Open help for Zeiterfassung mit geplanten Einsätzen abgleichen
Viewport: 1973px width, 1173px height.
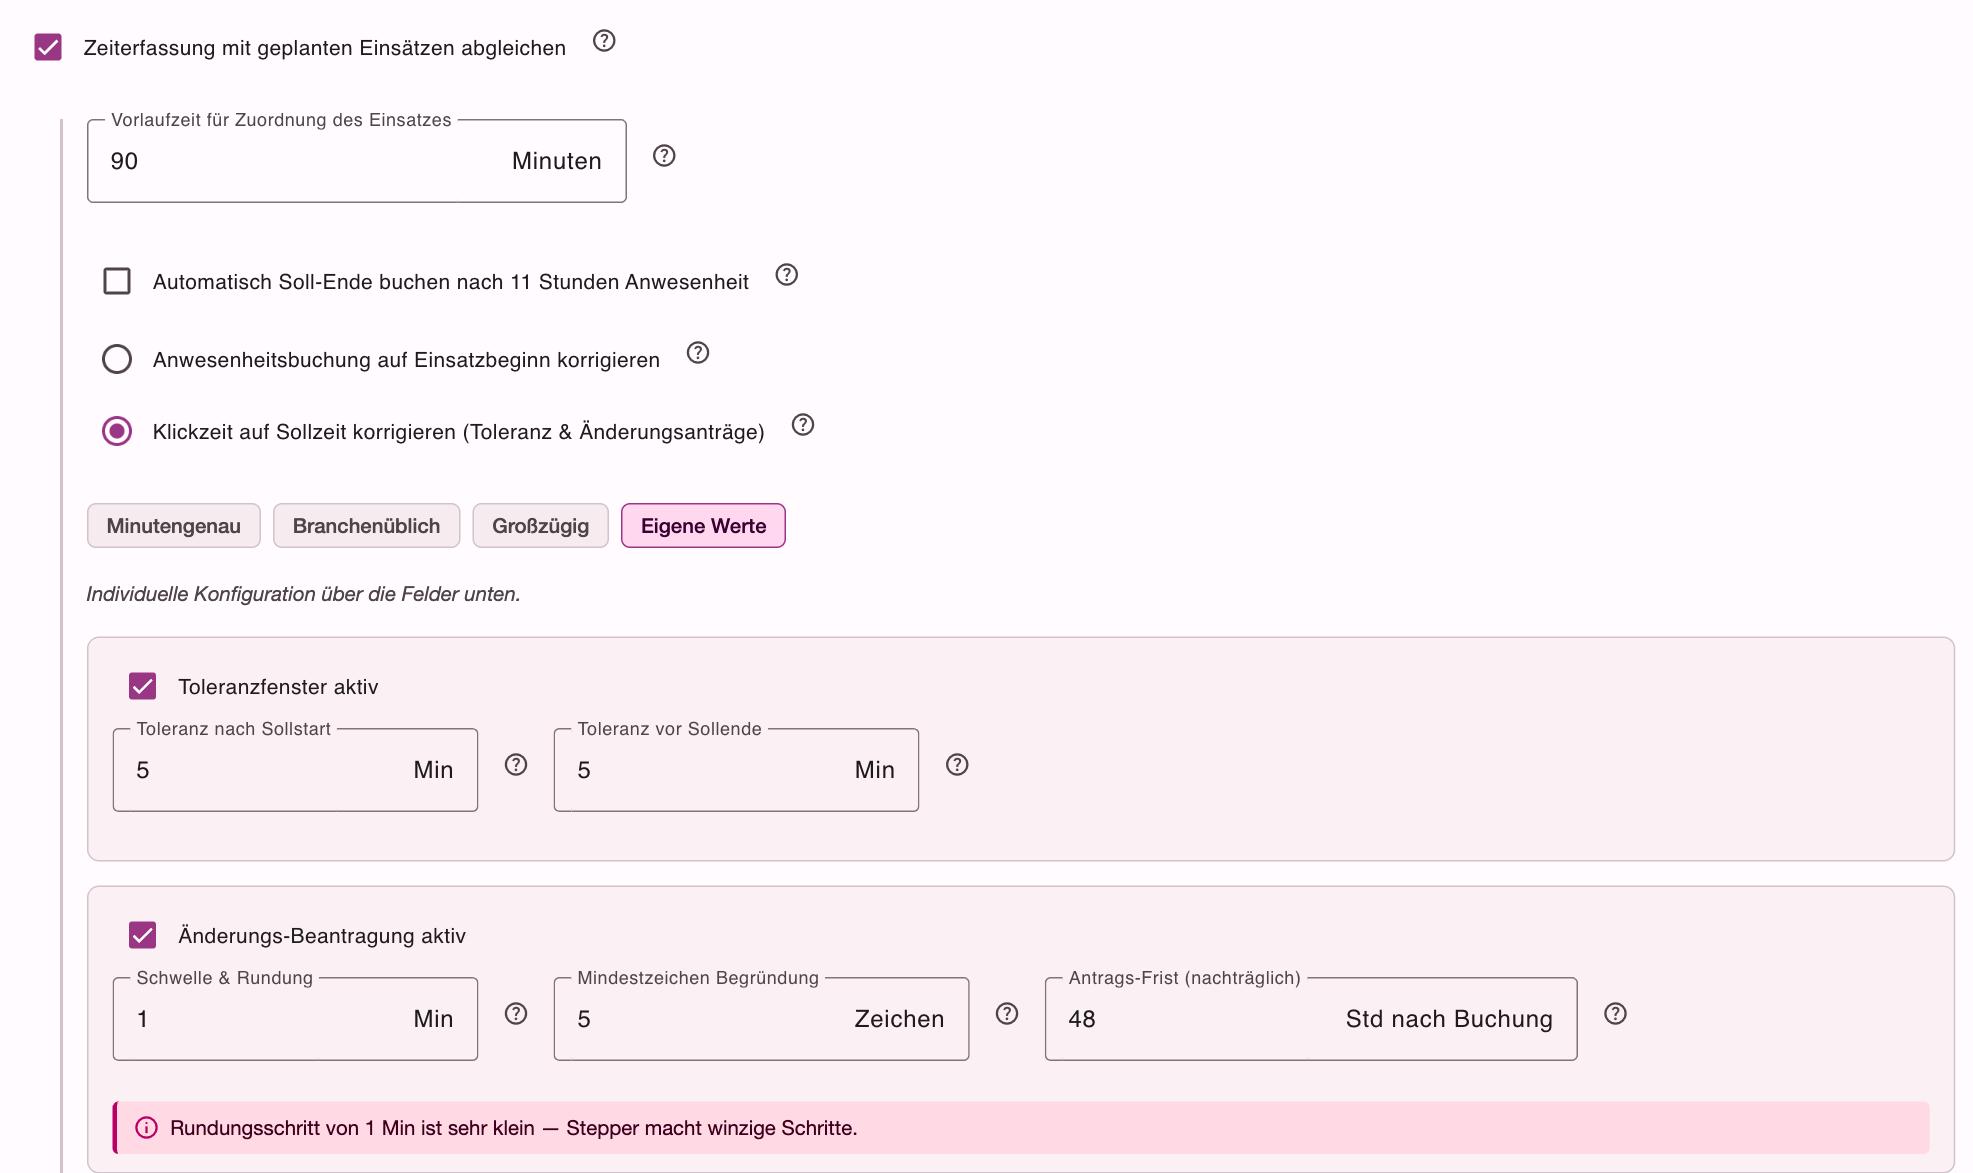(604, 41)
